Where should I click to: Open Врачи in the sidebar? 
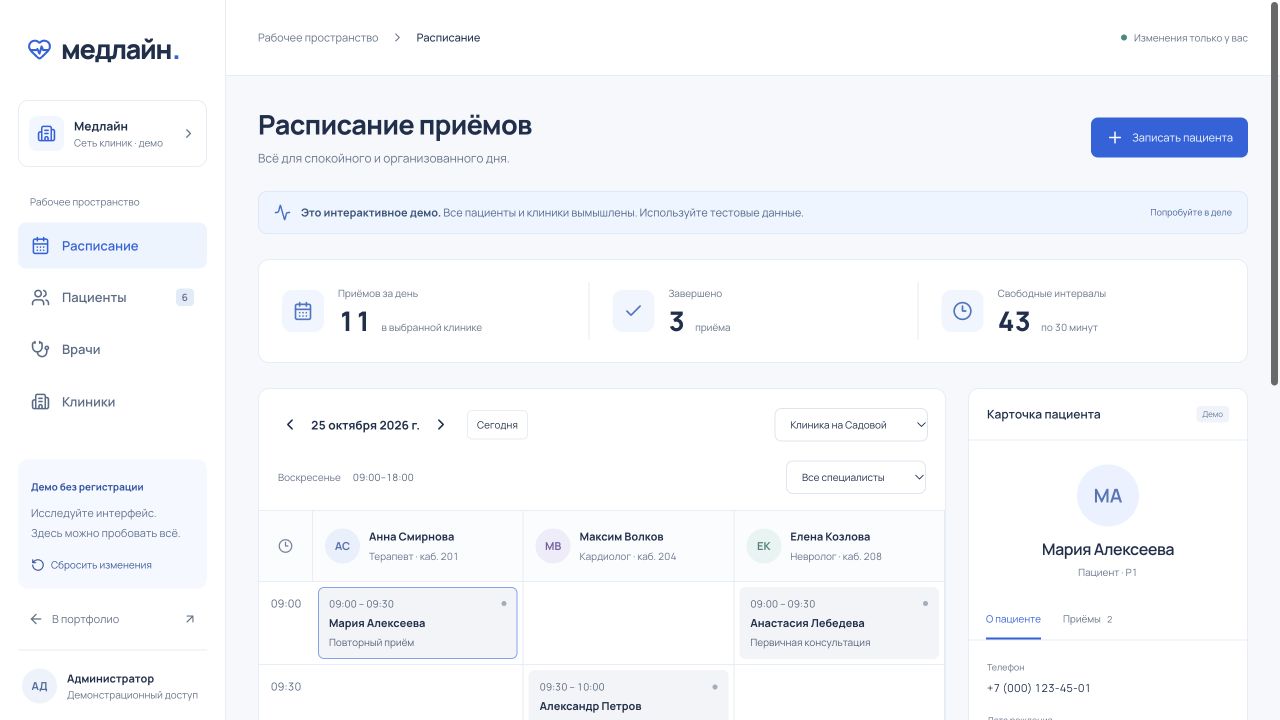112,350
